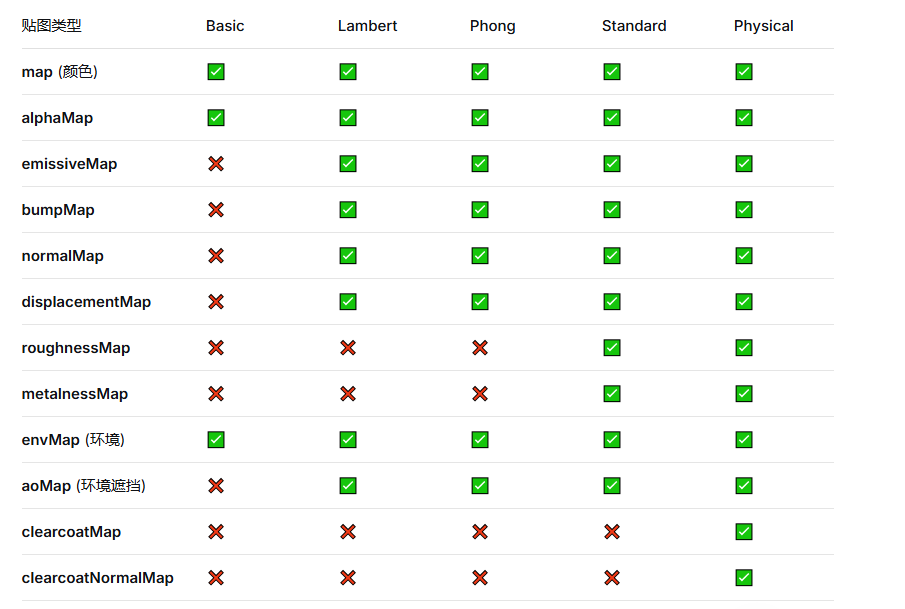Image resolution: width=905 pixels, height=609 pixels.
Task: Click the red cross for aoMap under Basic
Action: pos(216,486)
